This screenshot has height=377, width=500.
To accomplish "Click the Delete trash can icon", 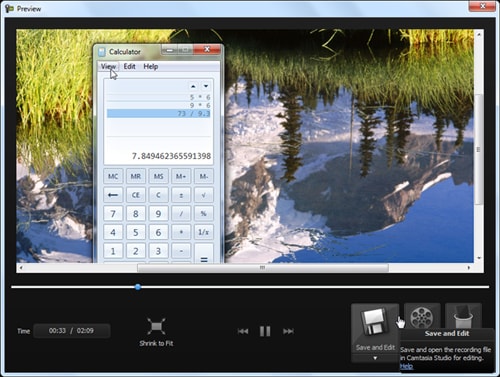I will (463, 317).
